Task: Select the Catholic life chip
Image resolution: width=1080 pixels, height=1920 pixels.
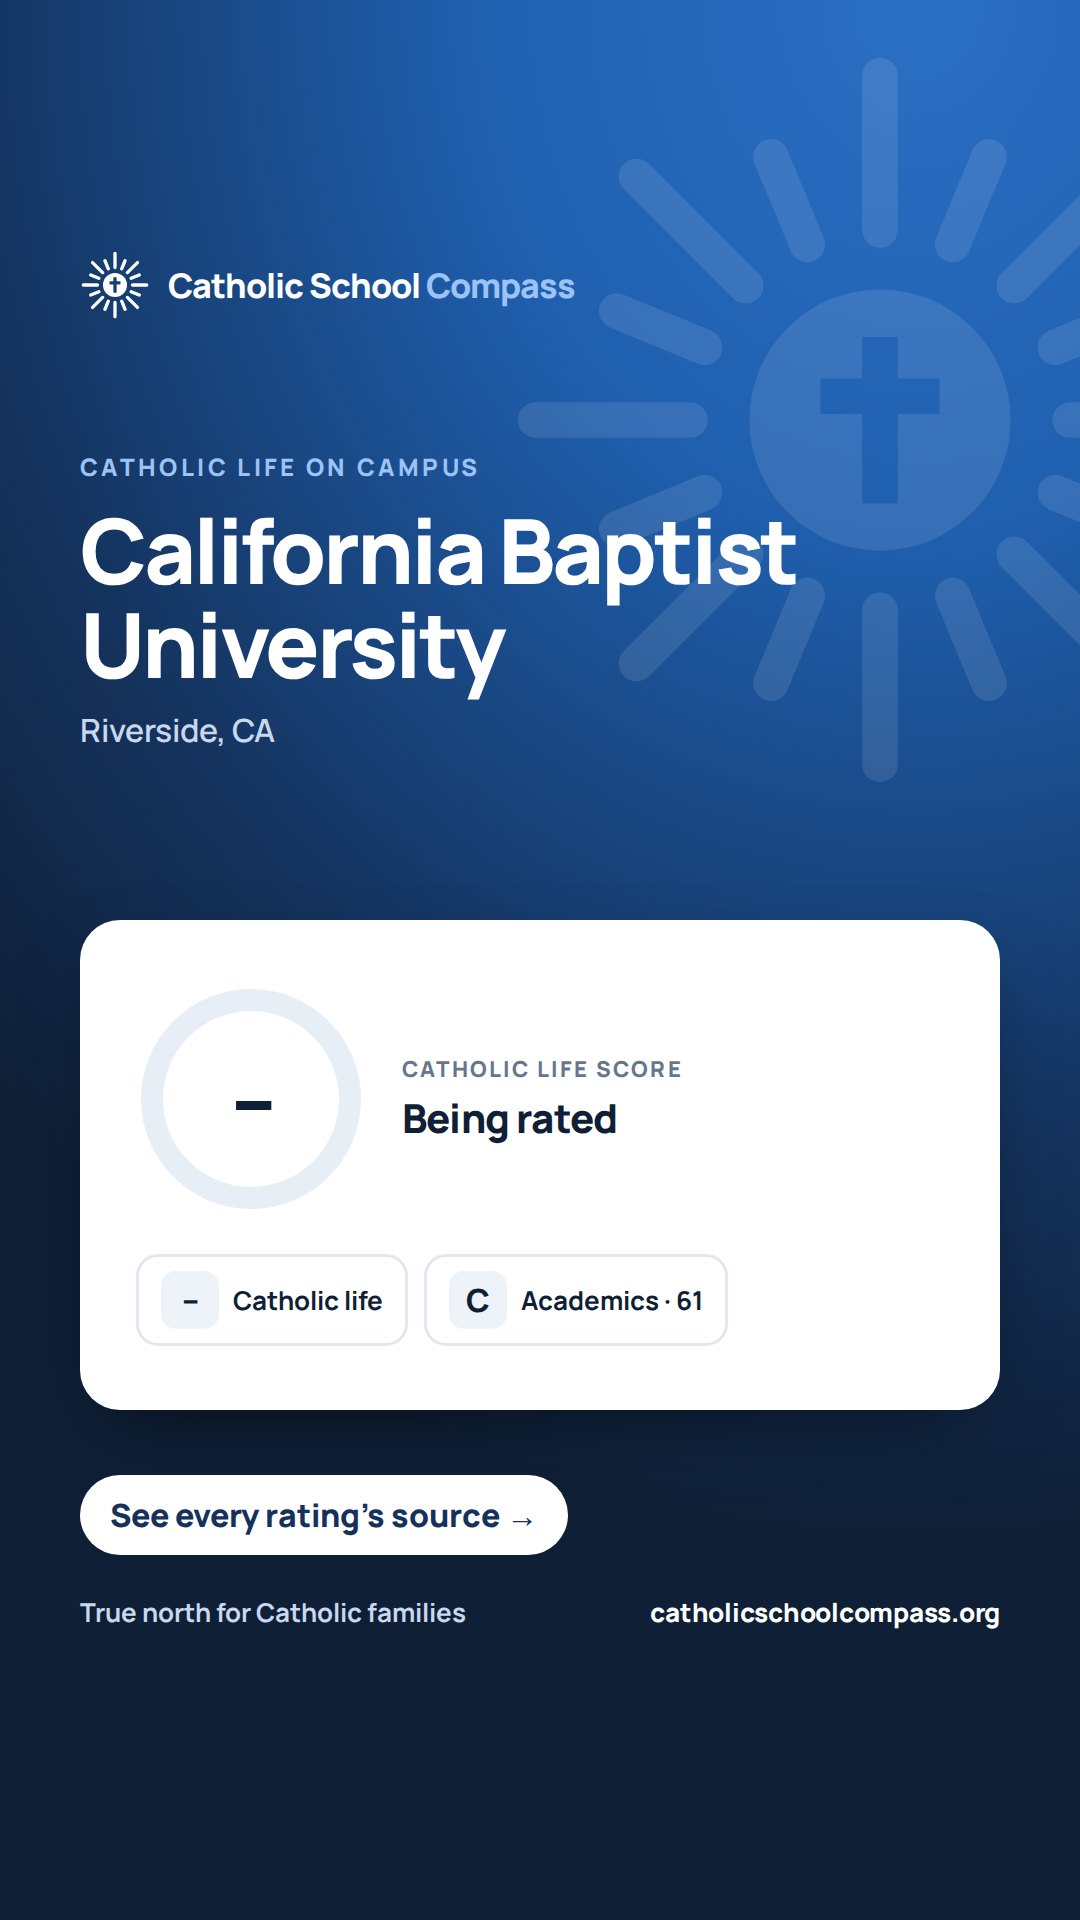Action: (x=272, y=1300)
